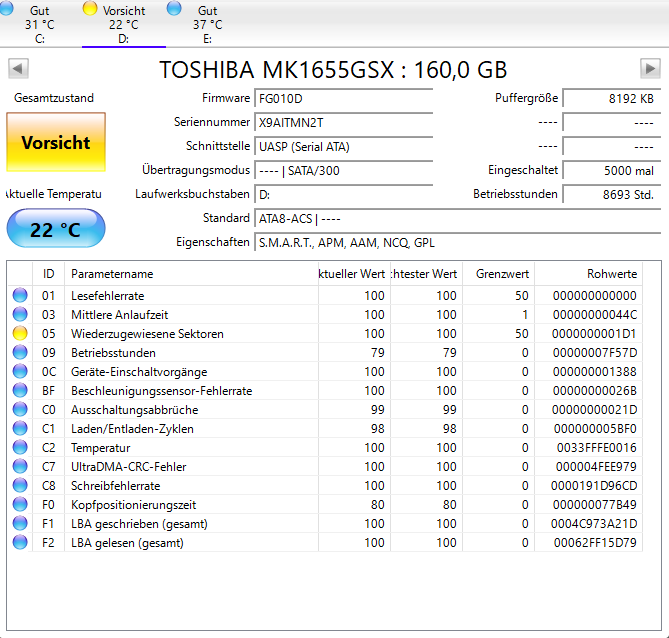The height and width of the screenshot is (638, 669).
Task: Click the blue health icon for drive E:
Action: pos(174,8)
